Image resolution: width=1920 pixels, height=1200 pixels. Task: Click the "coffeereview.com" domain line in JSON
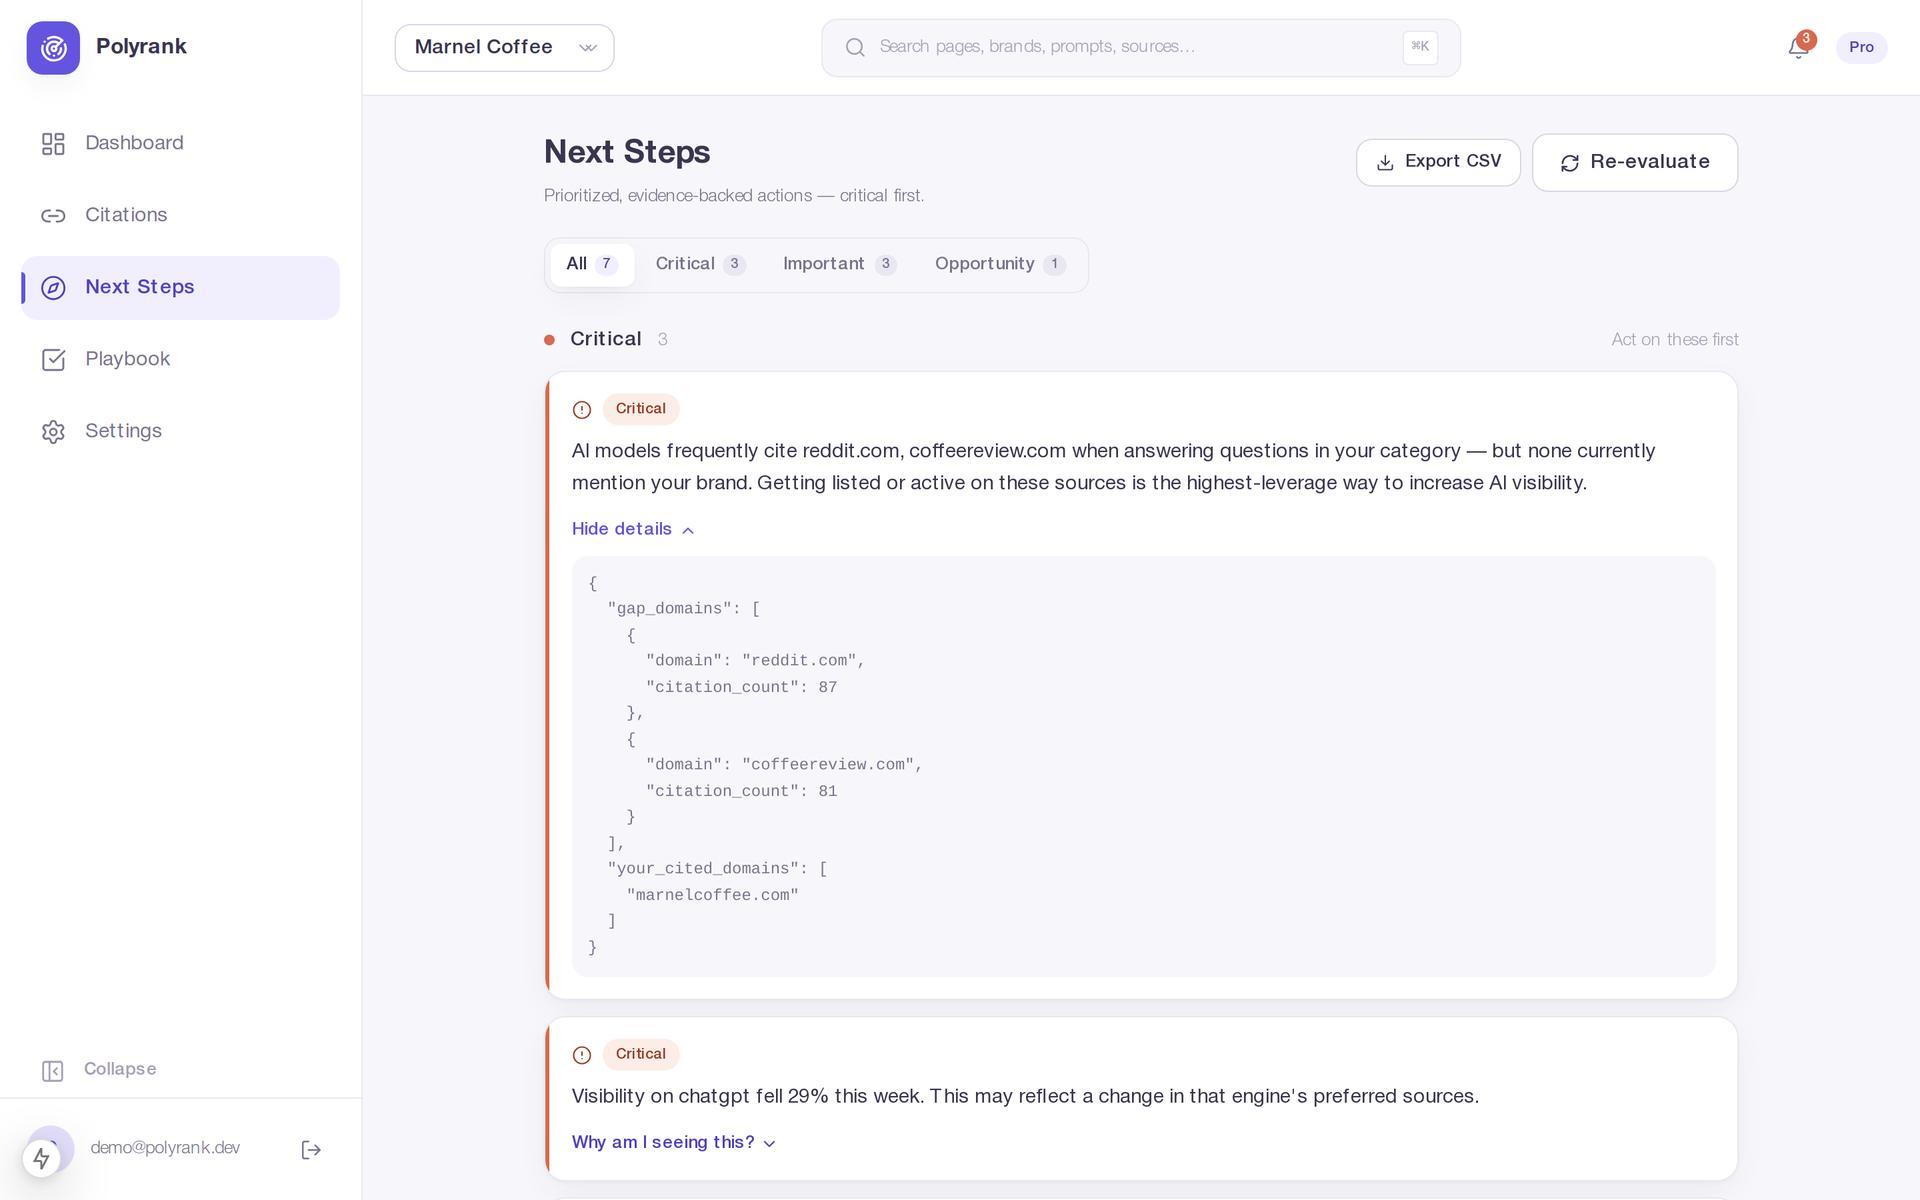[785, 765]
